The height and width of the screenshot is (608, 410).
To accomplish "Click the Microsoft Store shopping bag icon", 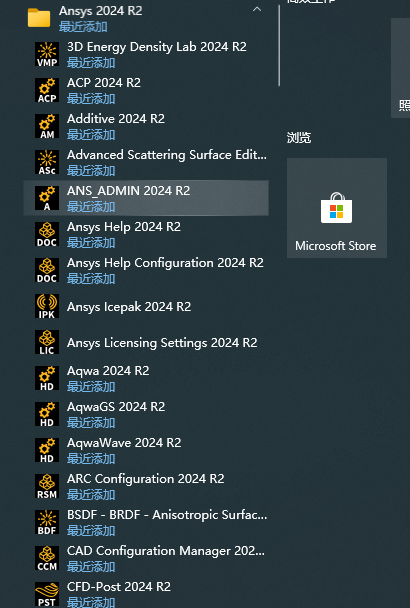I will (x=337, y=208).
